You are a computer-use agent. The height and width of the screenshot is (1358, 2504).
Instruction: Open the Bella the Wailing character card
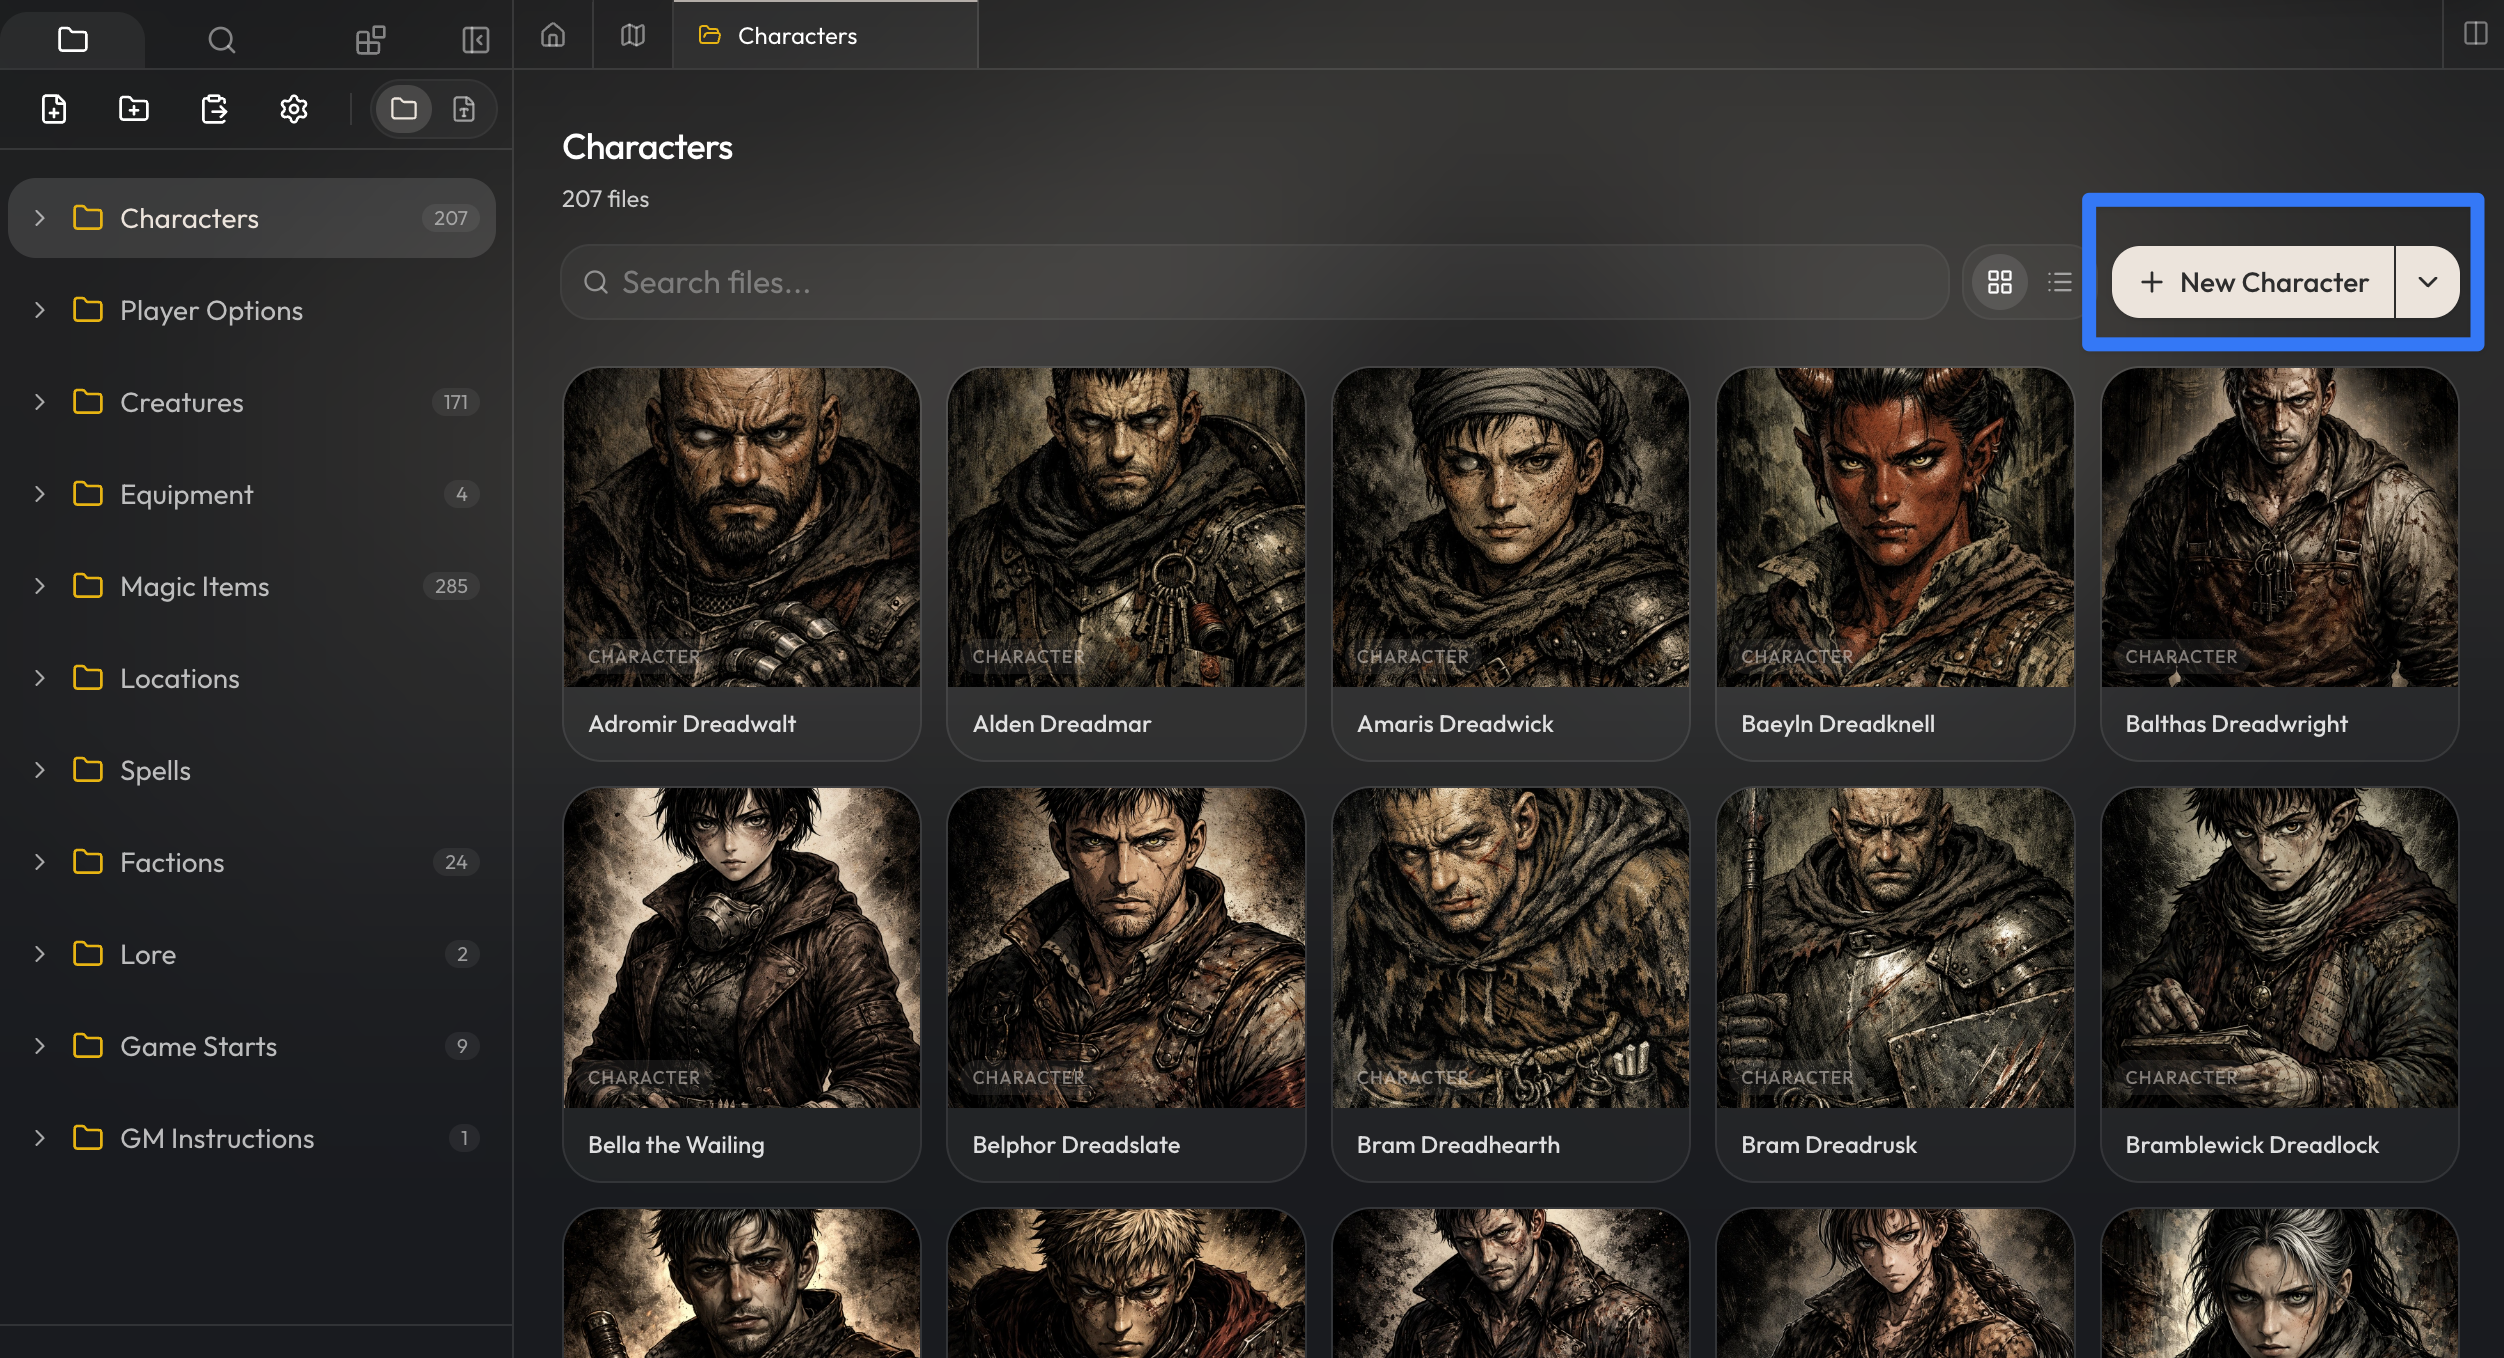point(742,985)
